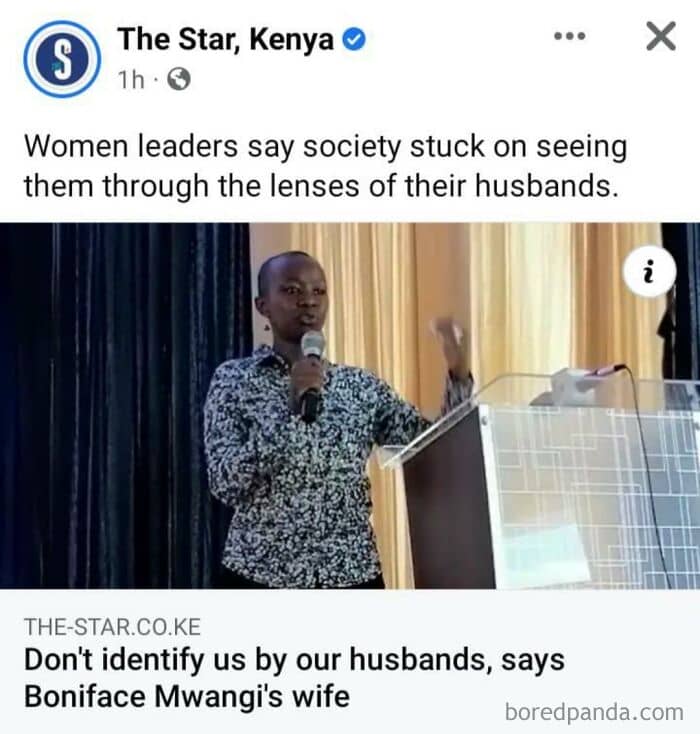Image resolution: width=700 pixels, height=734 pixels.
Task: Click the device sitting on the podium
Action: tap(578, 385)
